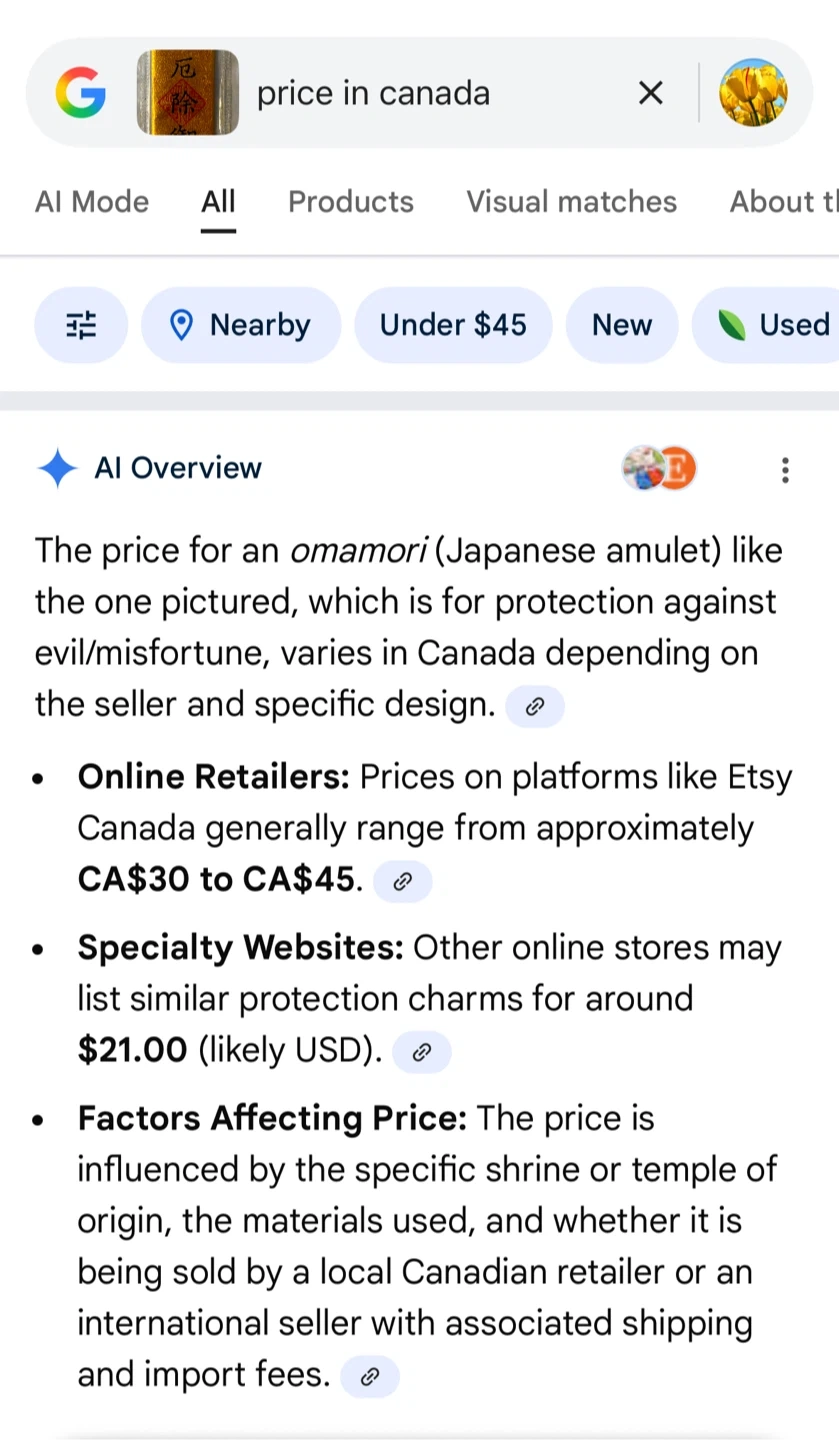This screenshot has height=1440, width=839.
Task: Tap the amulet image thumbnail in search bar
Action: [188, 93]
